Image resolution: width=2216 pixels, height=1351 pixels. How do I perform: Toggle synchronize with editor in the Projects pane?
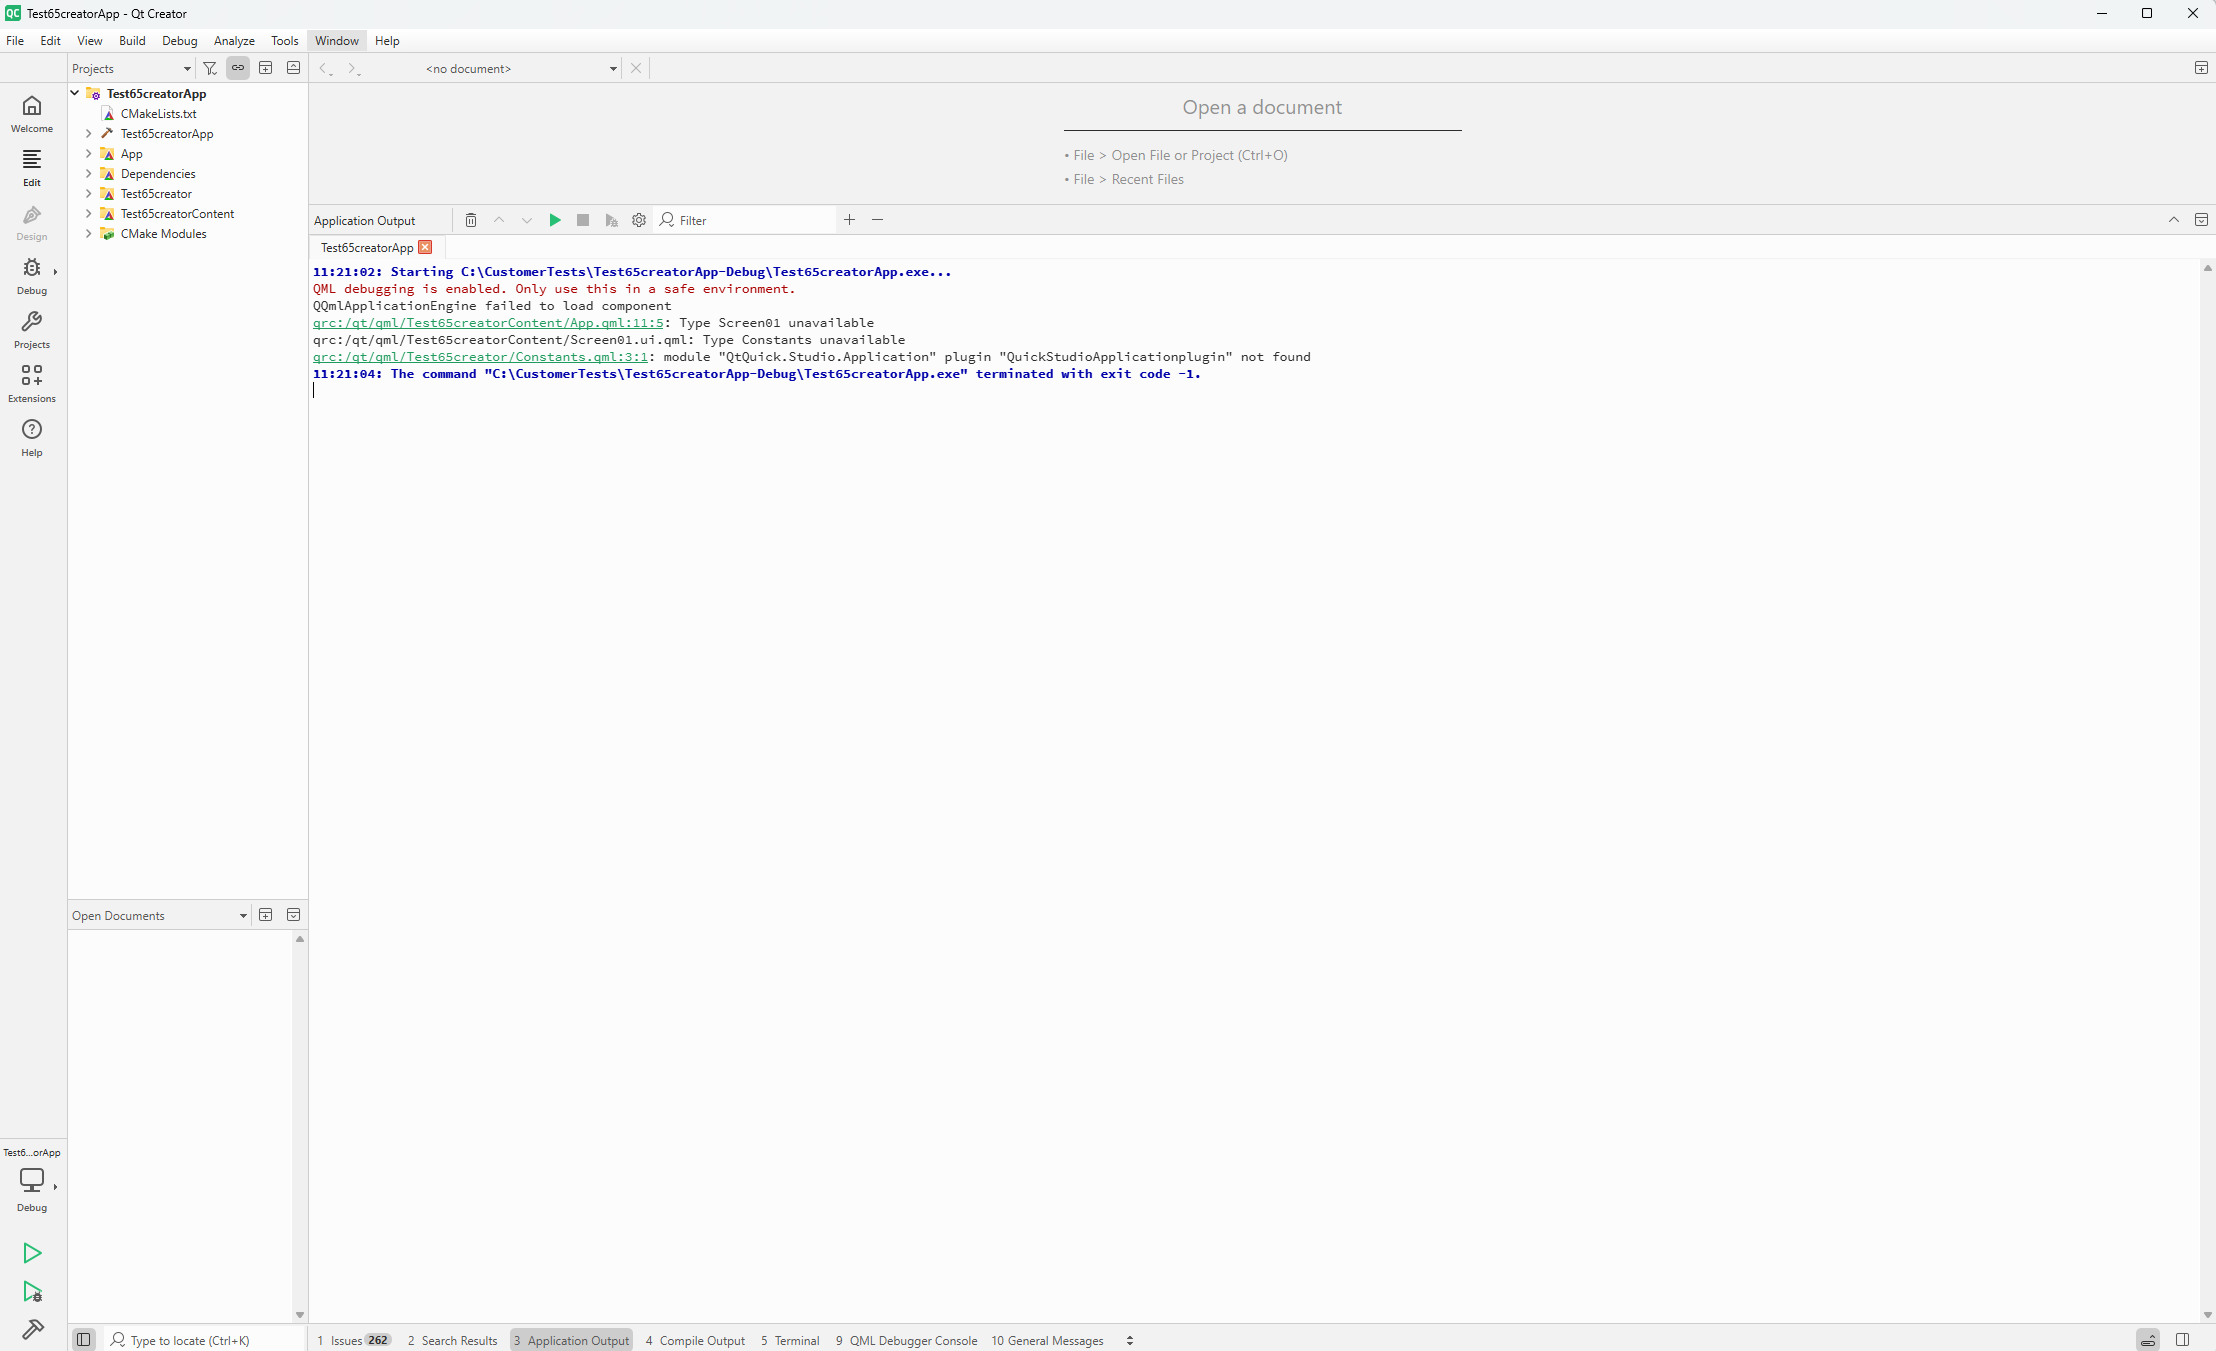tap(238, 68)
